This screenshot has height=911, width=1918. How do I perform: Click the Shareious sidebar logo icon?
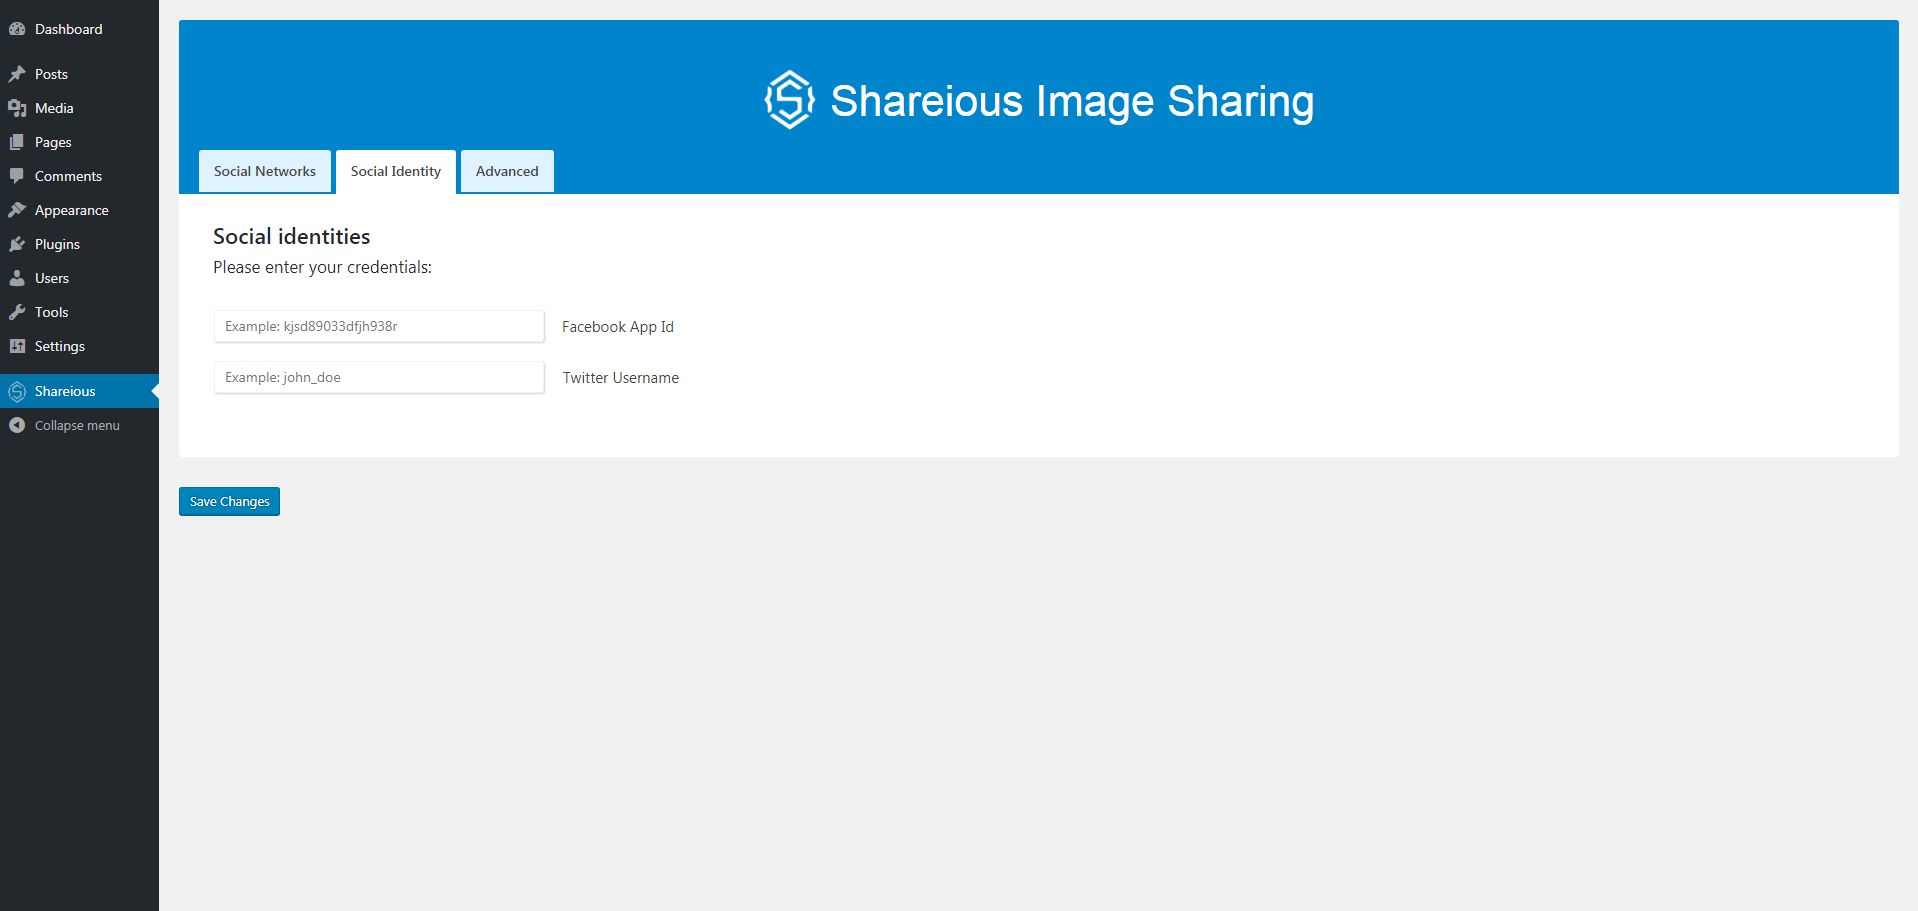click(x=17, y=391)
